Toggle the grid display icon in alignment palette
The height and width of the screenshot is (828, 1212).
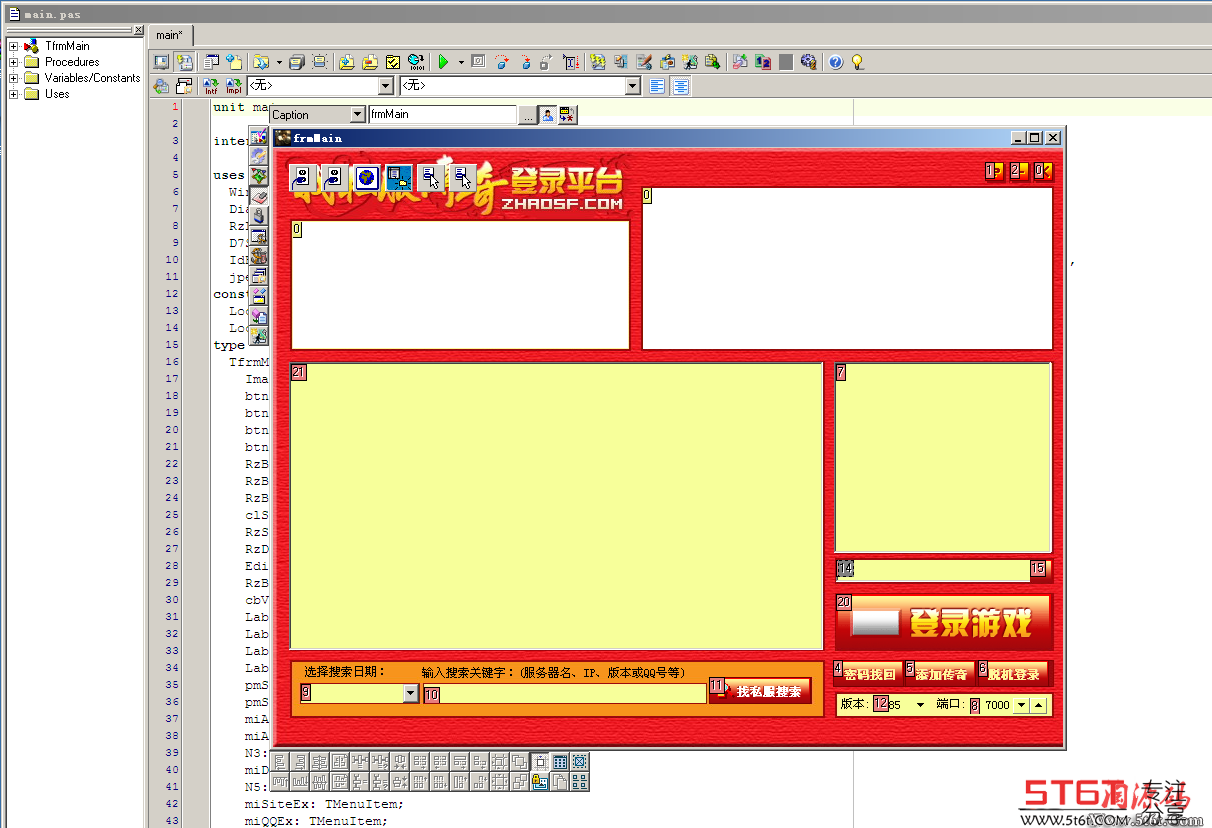coord(560,762)
